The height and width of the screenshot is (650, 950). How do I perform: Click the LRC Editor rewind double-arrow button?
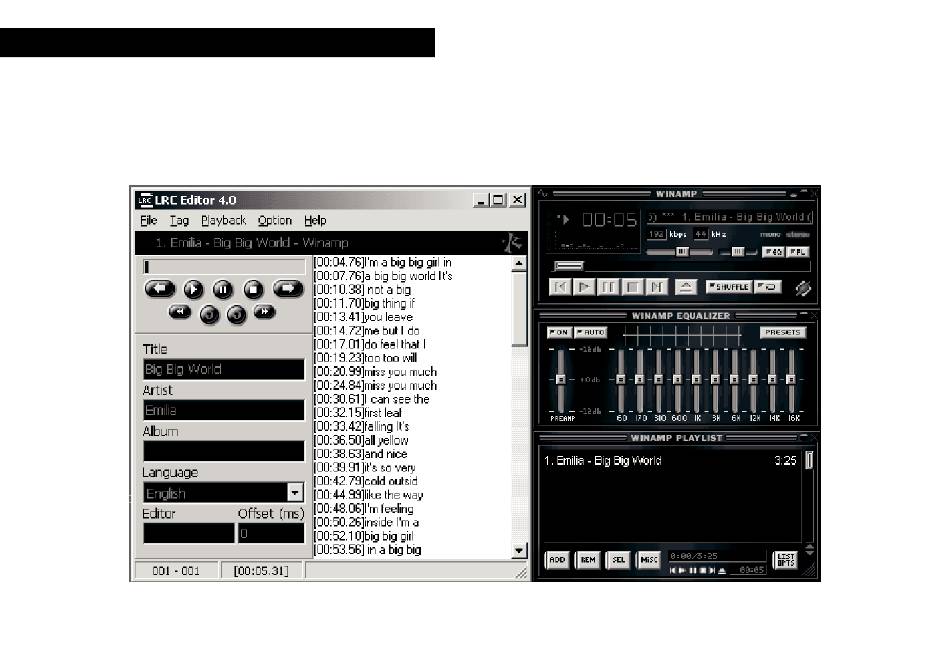pos(179,312)
